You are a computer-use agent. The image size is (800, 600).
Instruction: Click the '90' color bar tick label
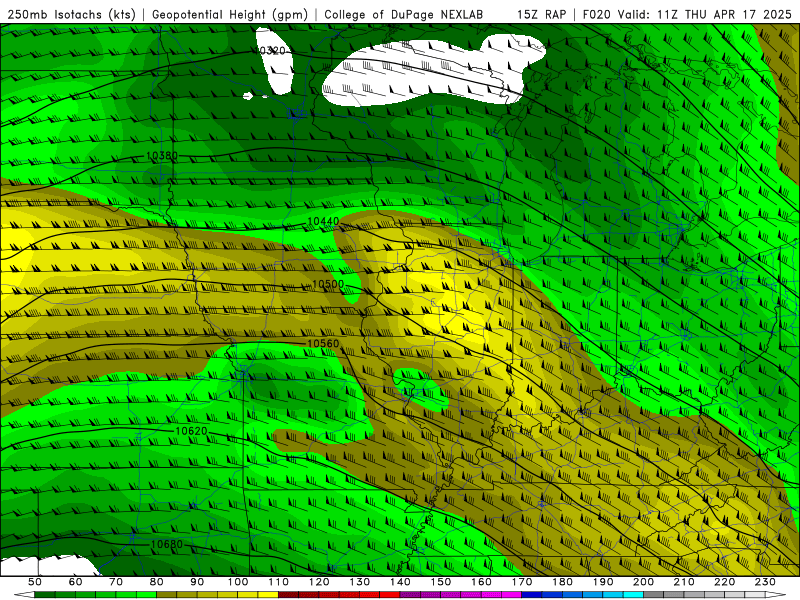197,582
